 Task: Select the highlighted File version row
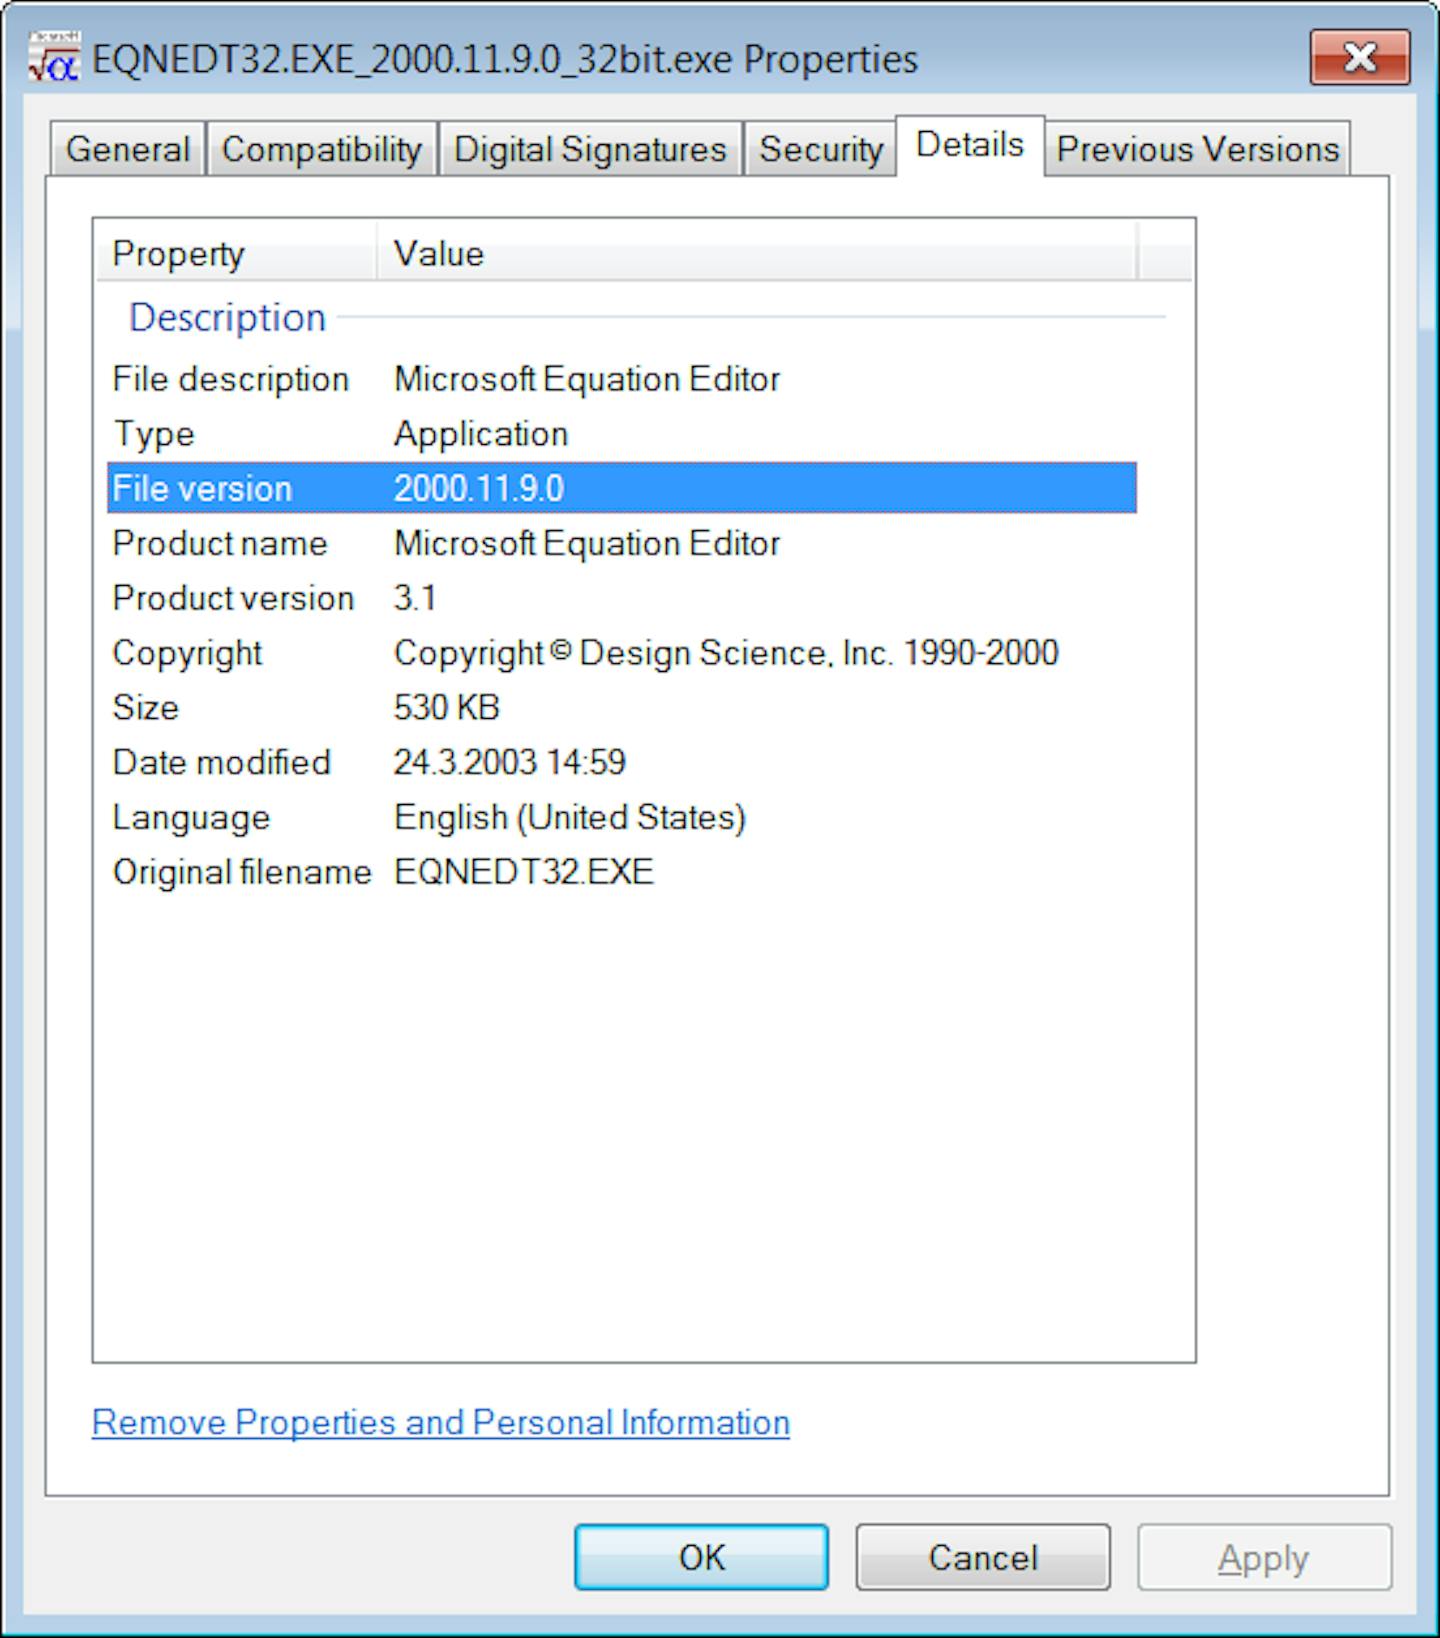pos(621,488)
